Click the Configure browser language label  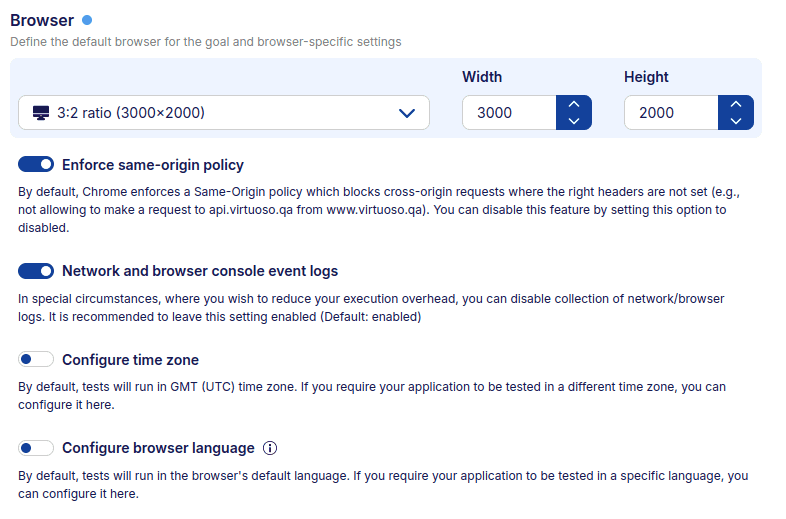tap(158, 448)
